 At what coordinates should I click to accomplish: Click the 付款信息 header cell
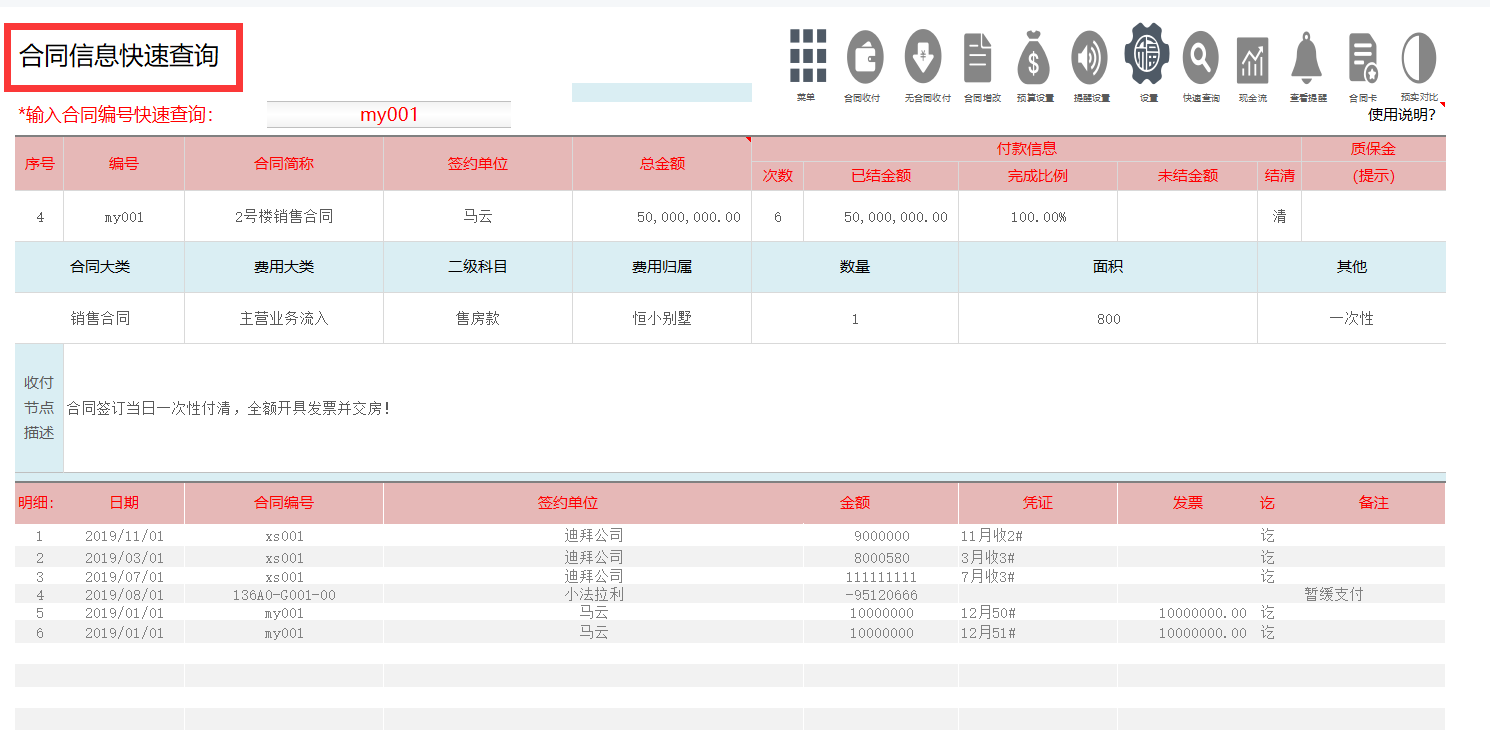pyautogui.click(x=1027, y=149)
